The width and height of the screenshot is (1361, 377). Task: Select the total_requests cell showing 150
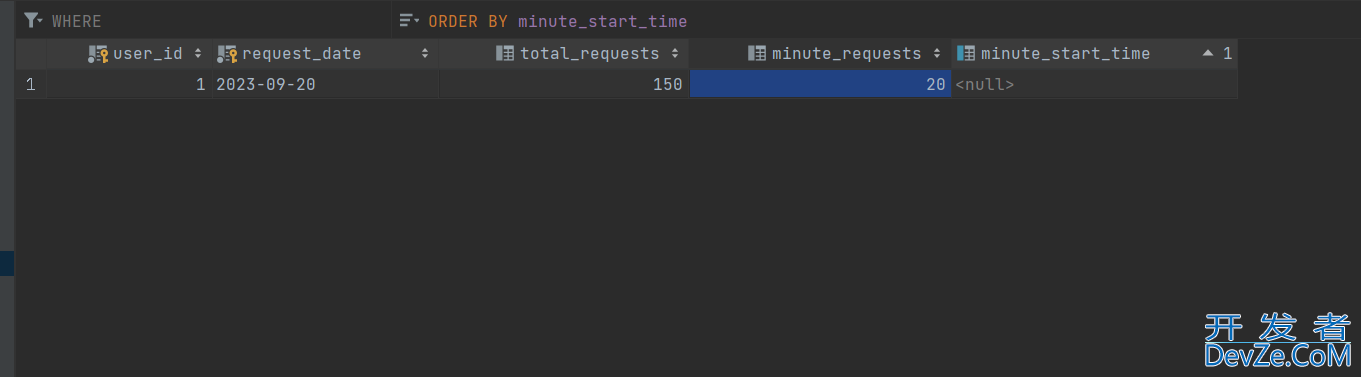point(563,85)
